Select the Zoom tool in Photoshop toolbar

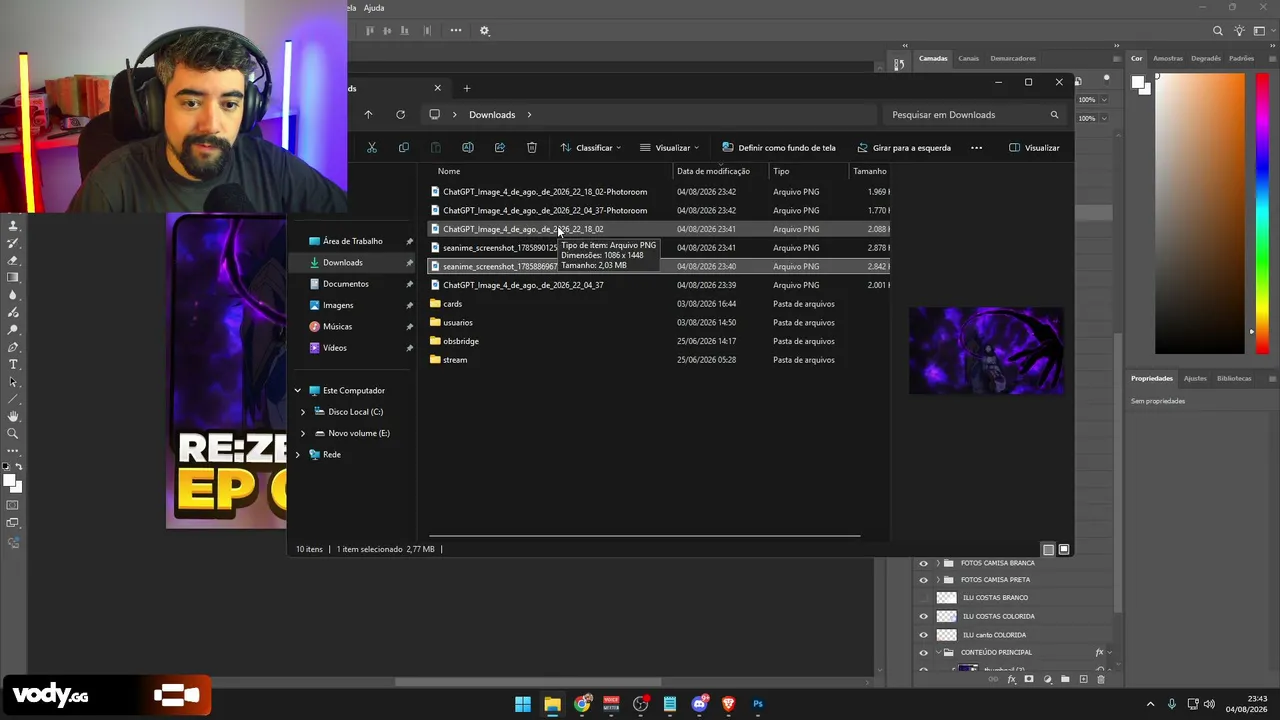click(x=13, y=433)
